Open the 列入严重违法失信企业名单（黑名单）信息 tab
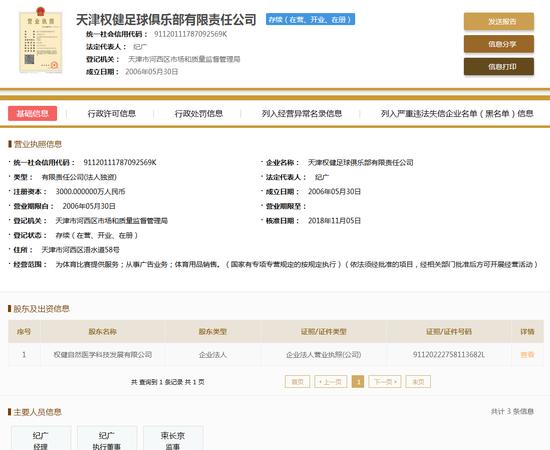Viewport: 550px width, 450px height. click(x=457, y=113)
